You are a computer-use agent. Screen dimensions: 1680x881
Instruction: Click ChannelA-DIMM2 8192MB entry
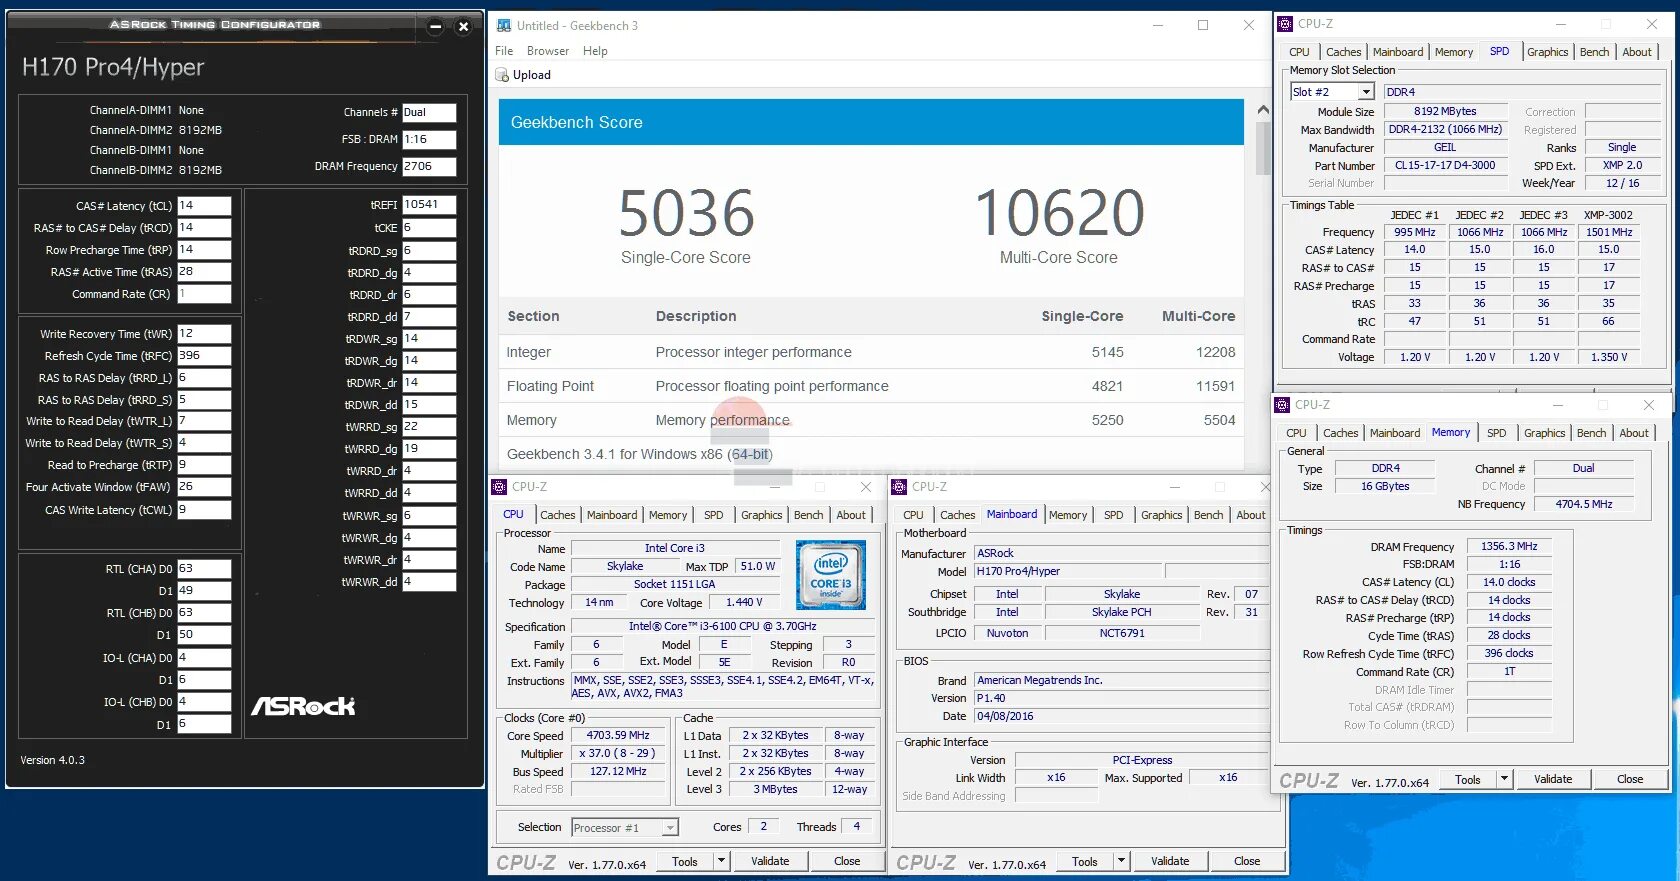pos(156,130)
